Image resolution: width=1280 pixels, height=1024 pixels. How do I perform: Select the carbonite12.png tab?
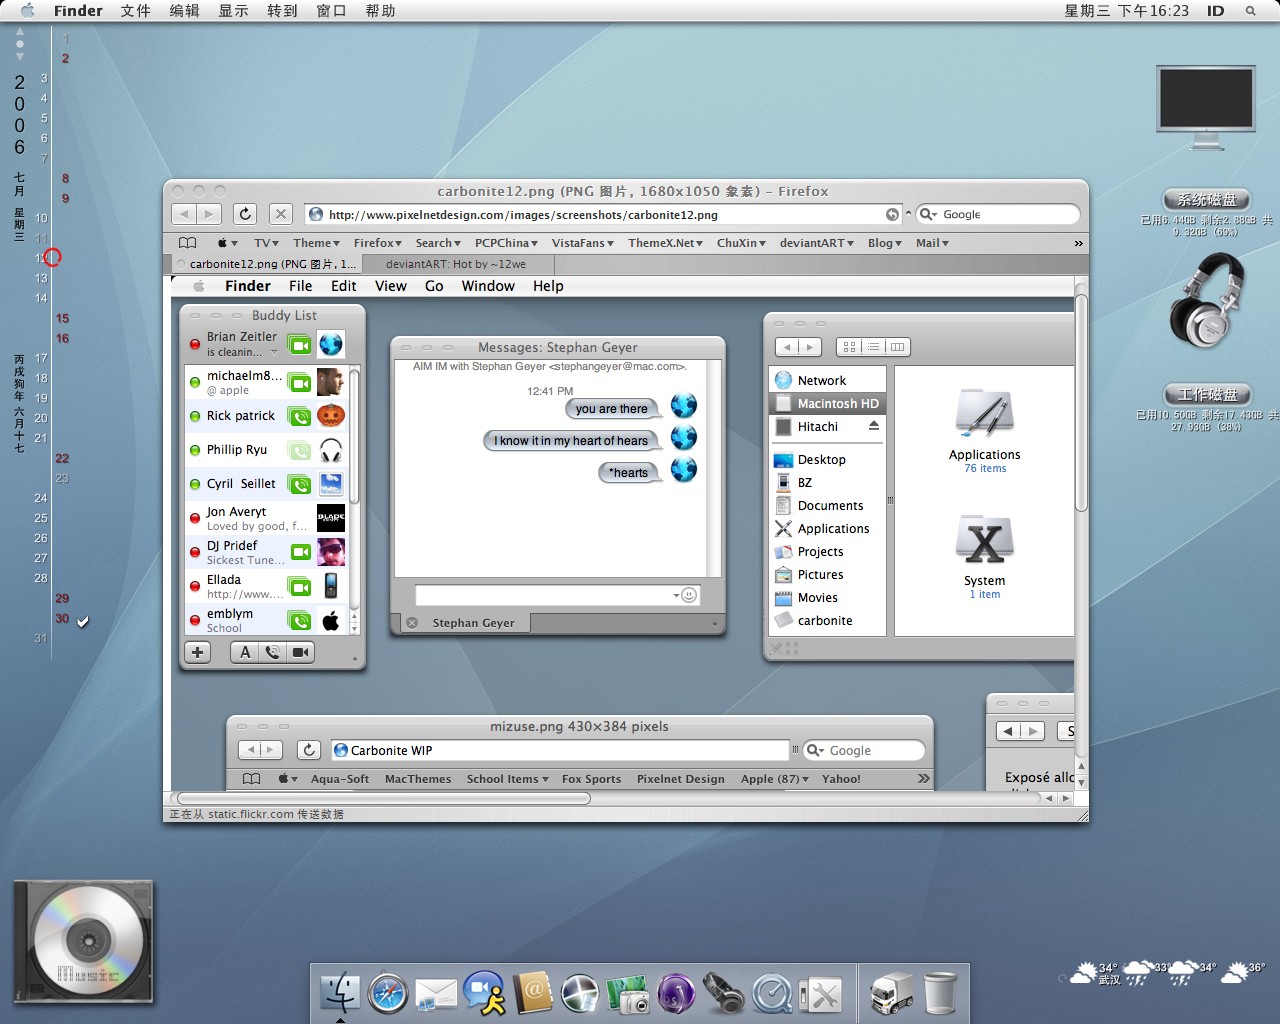(265, 264)
